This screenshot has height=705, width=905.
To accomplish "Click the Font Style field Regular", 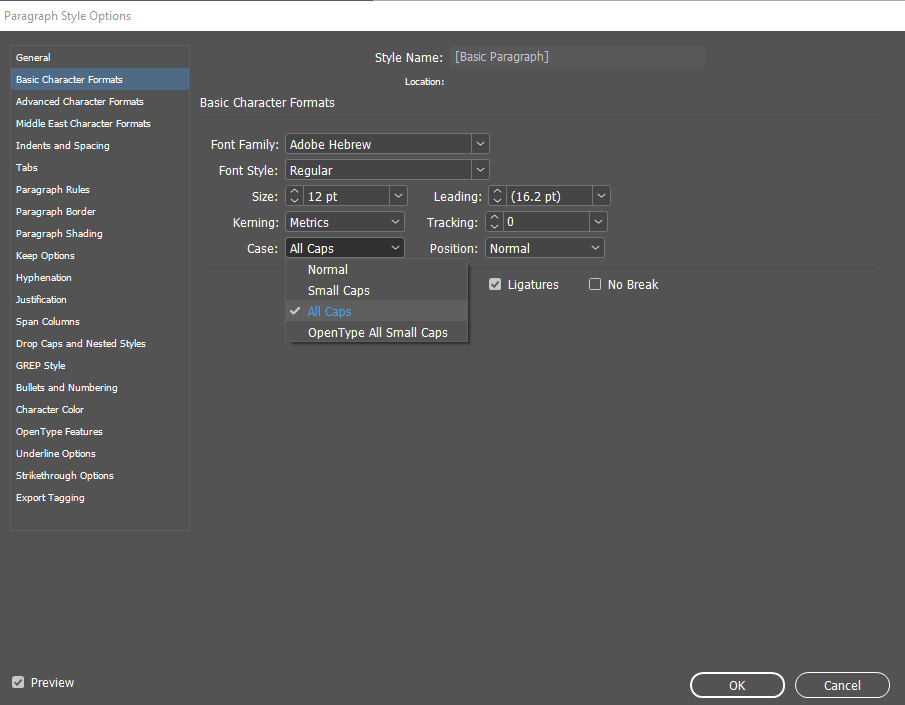I will pos(379,170).
